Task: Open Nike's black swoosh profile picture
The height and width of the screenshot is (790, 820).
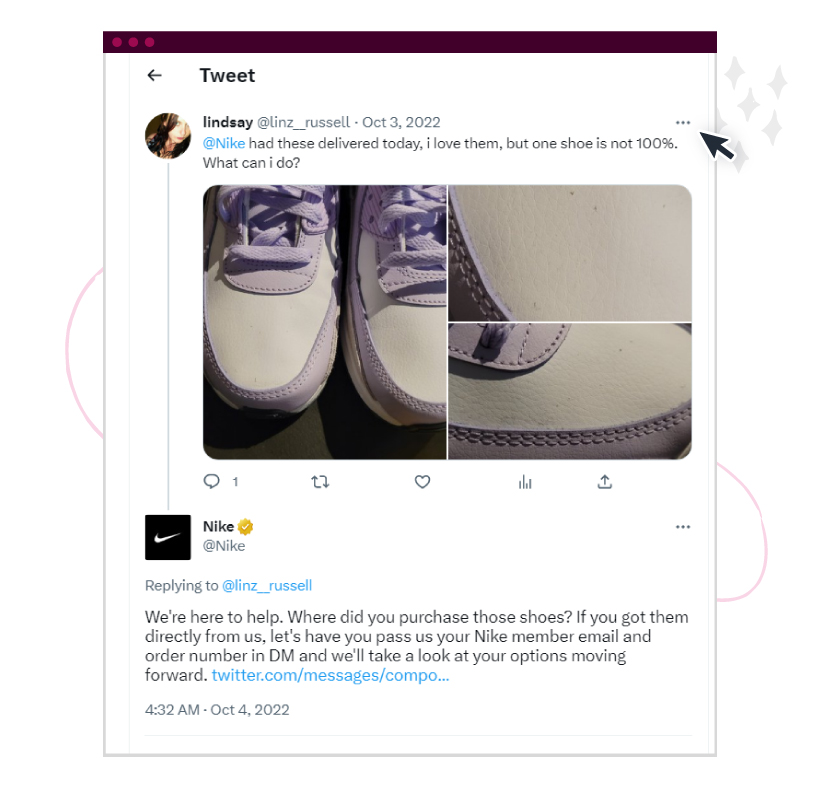Action: (168, 537)
